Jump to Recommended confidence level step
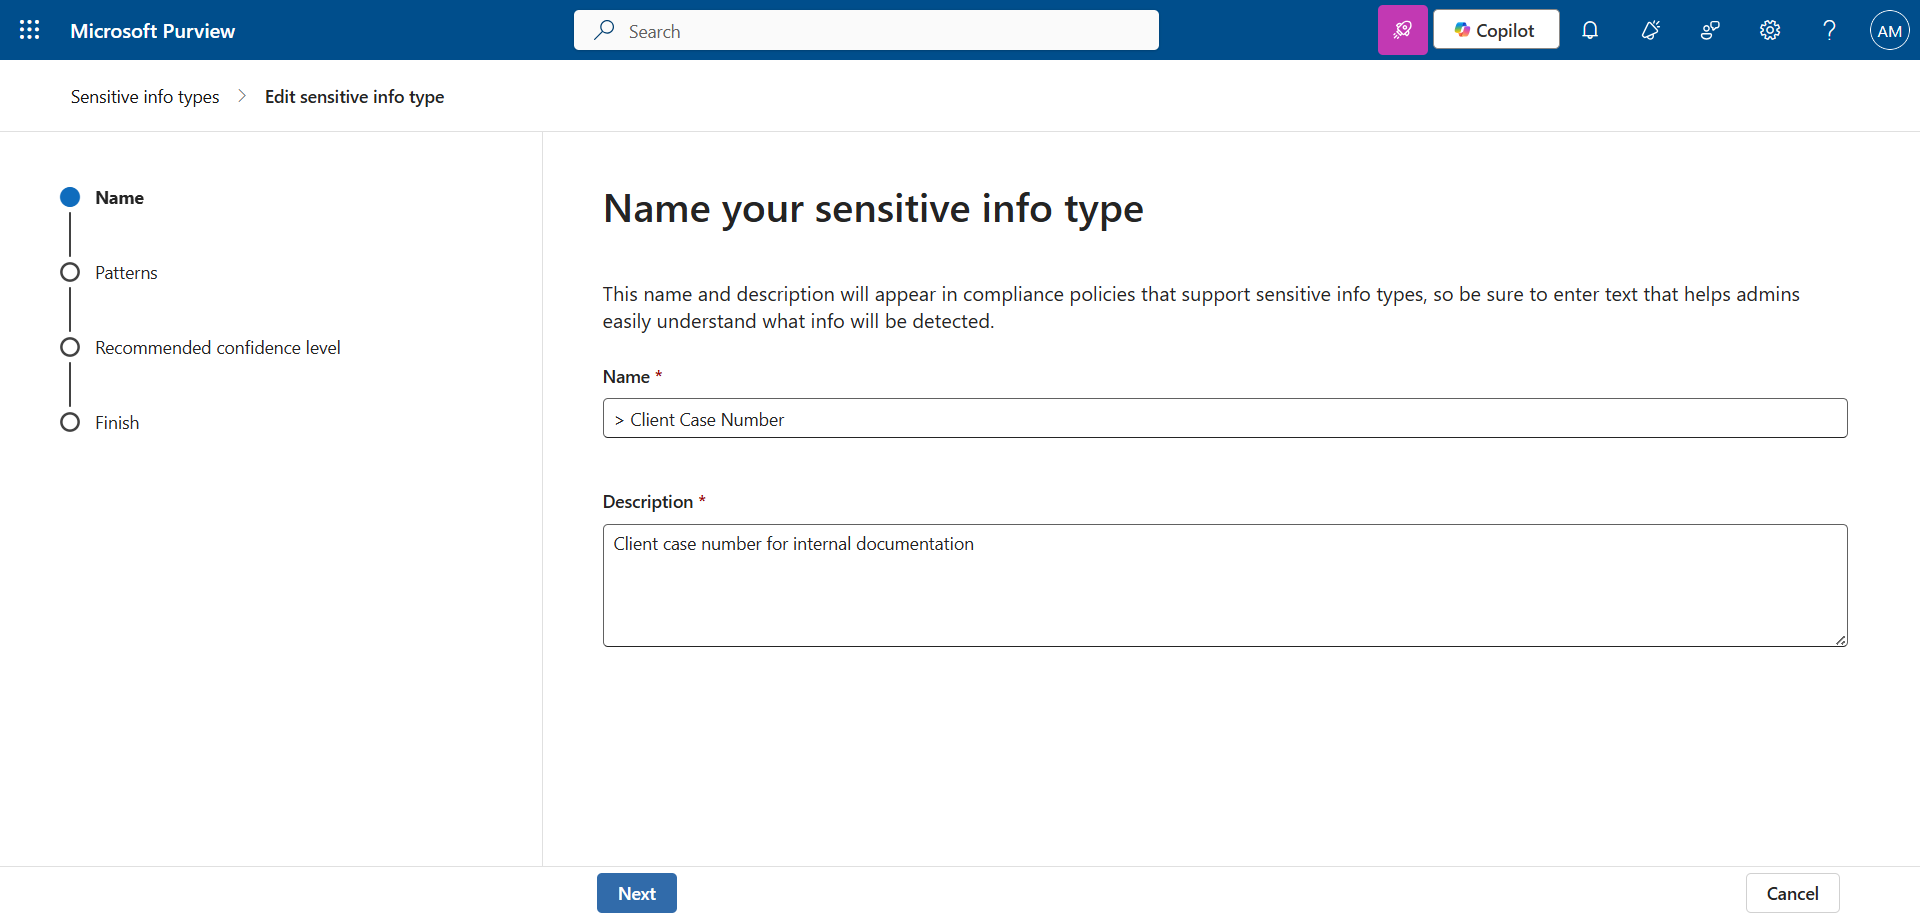 pos(218,348)
